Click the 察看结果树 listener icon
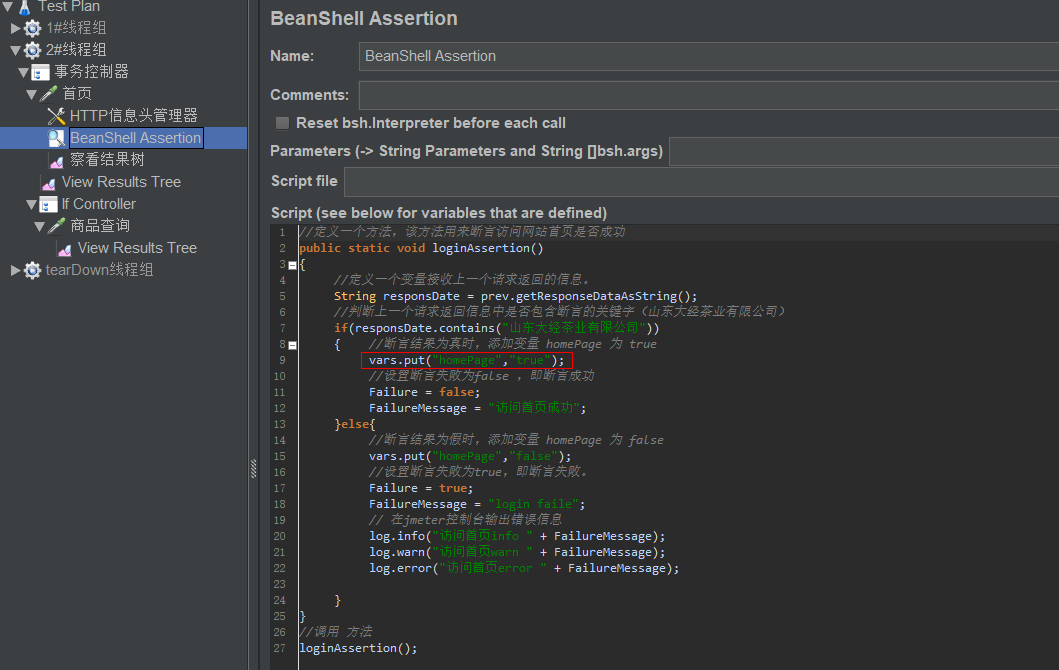Viewport: 1059px width, 670px height. 56,160
